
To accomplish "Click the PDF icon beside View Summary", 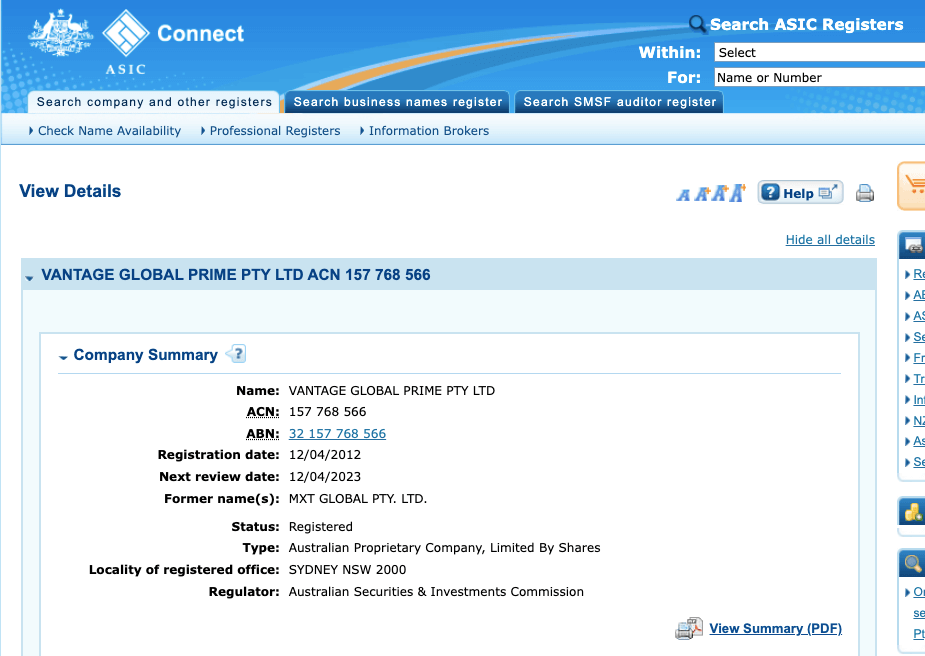I will point(689,629).
